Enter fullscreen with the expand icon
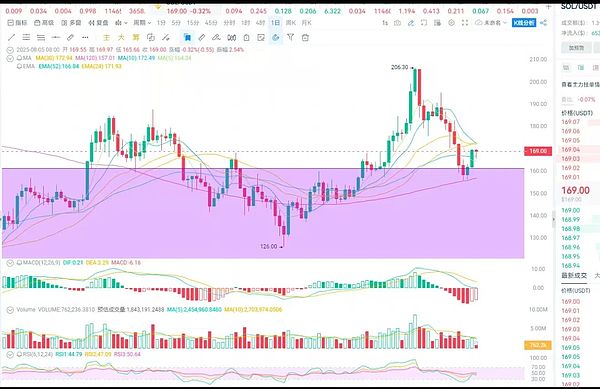 click(465, 23)
